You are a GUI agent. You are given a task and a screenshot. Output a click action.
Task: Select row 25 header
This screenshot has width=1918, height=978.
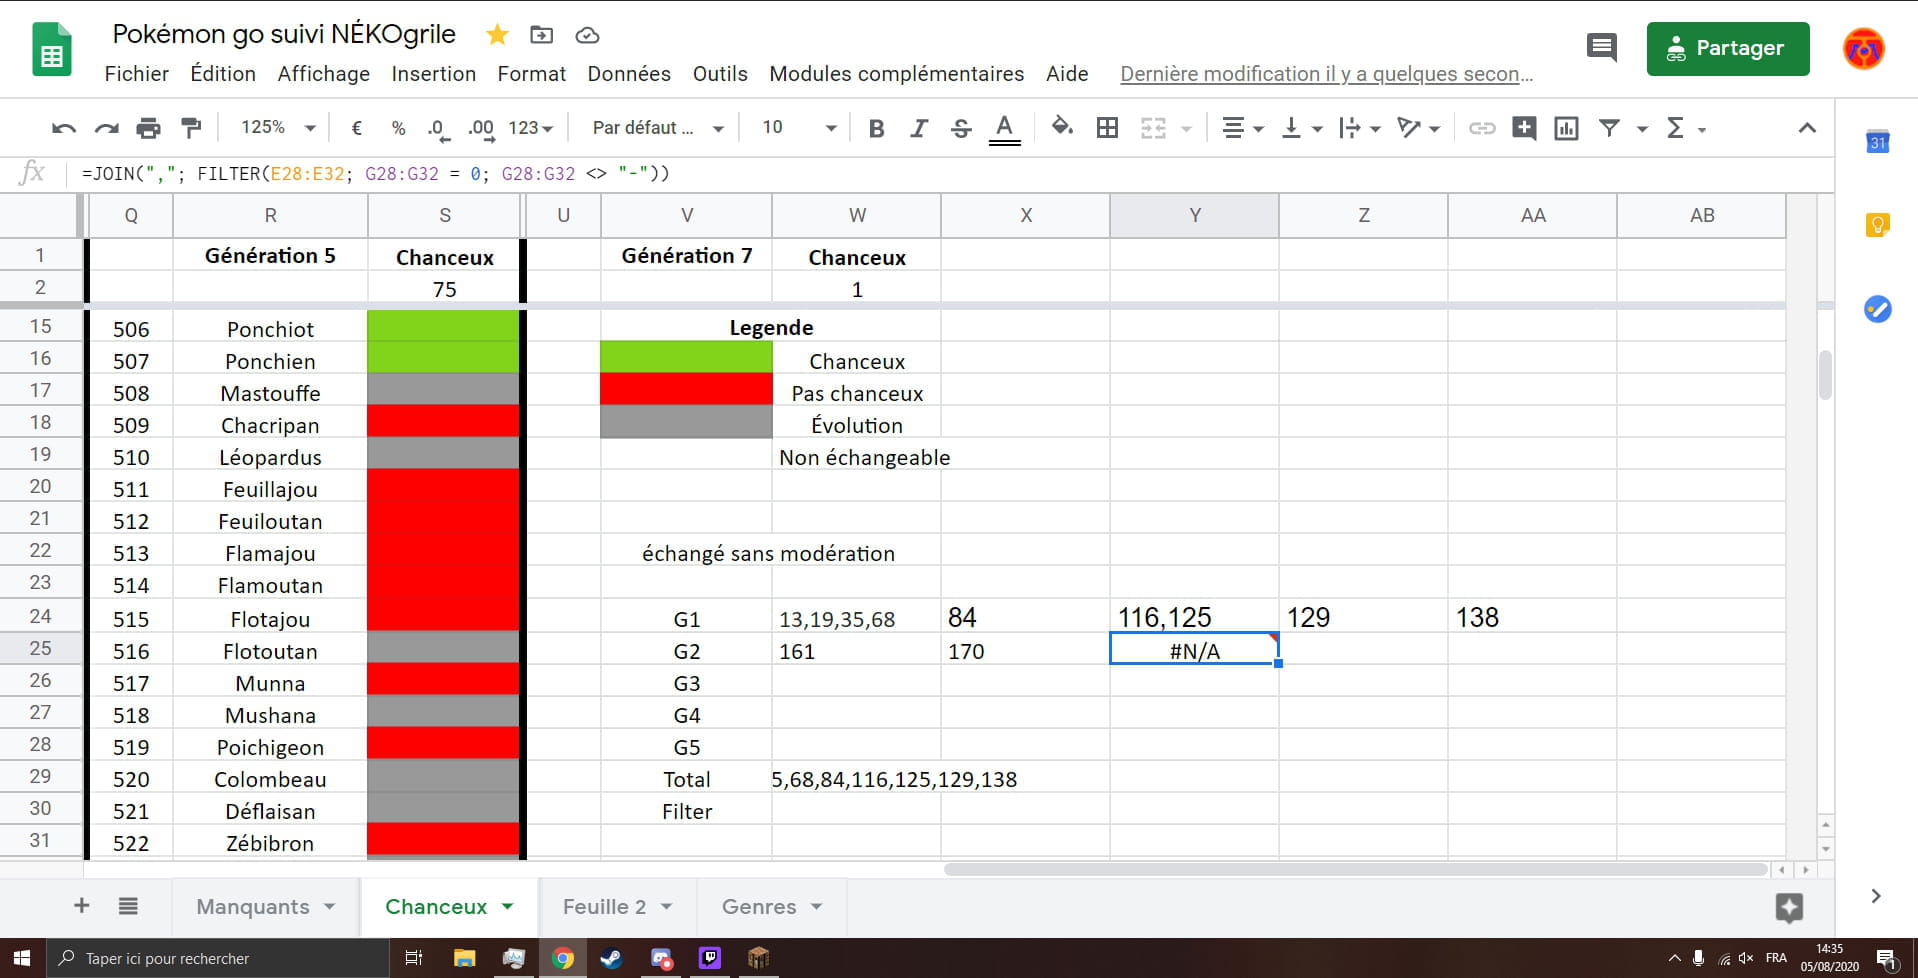(x=40, y=648)
